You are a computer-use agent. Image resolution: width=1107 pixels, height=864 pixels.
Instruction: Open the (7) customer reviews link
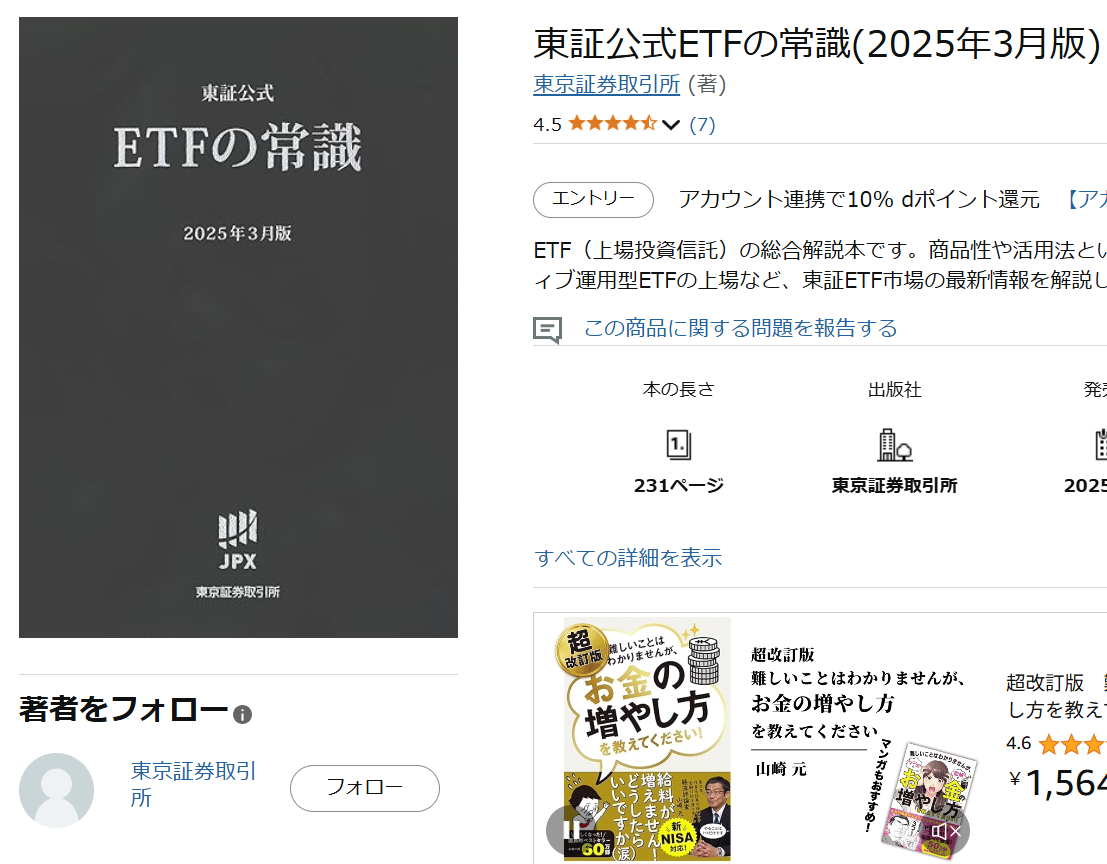tap(702, 125)
